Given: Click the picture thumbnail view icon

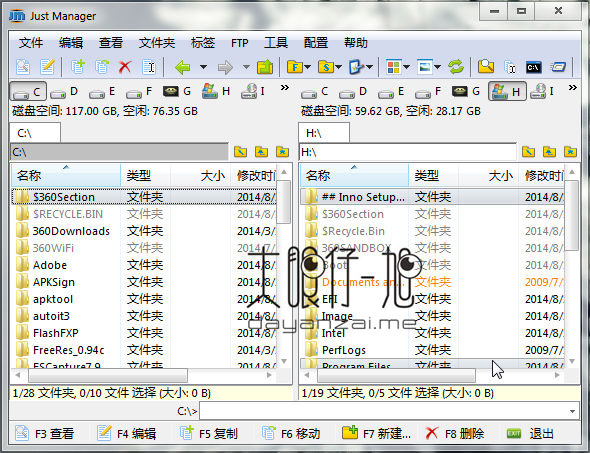Looking at the screenshot, I should (425, 67).
